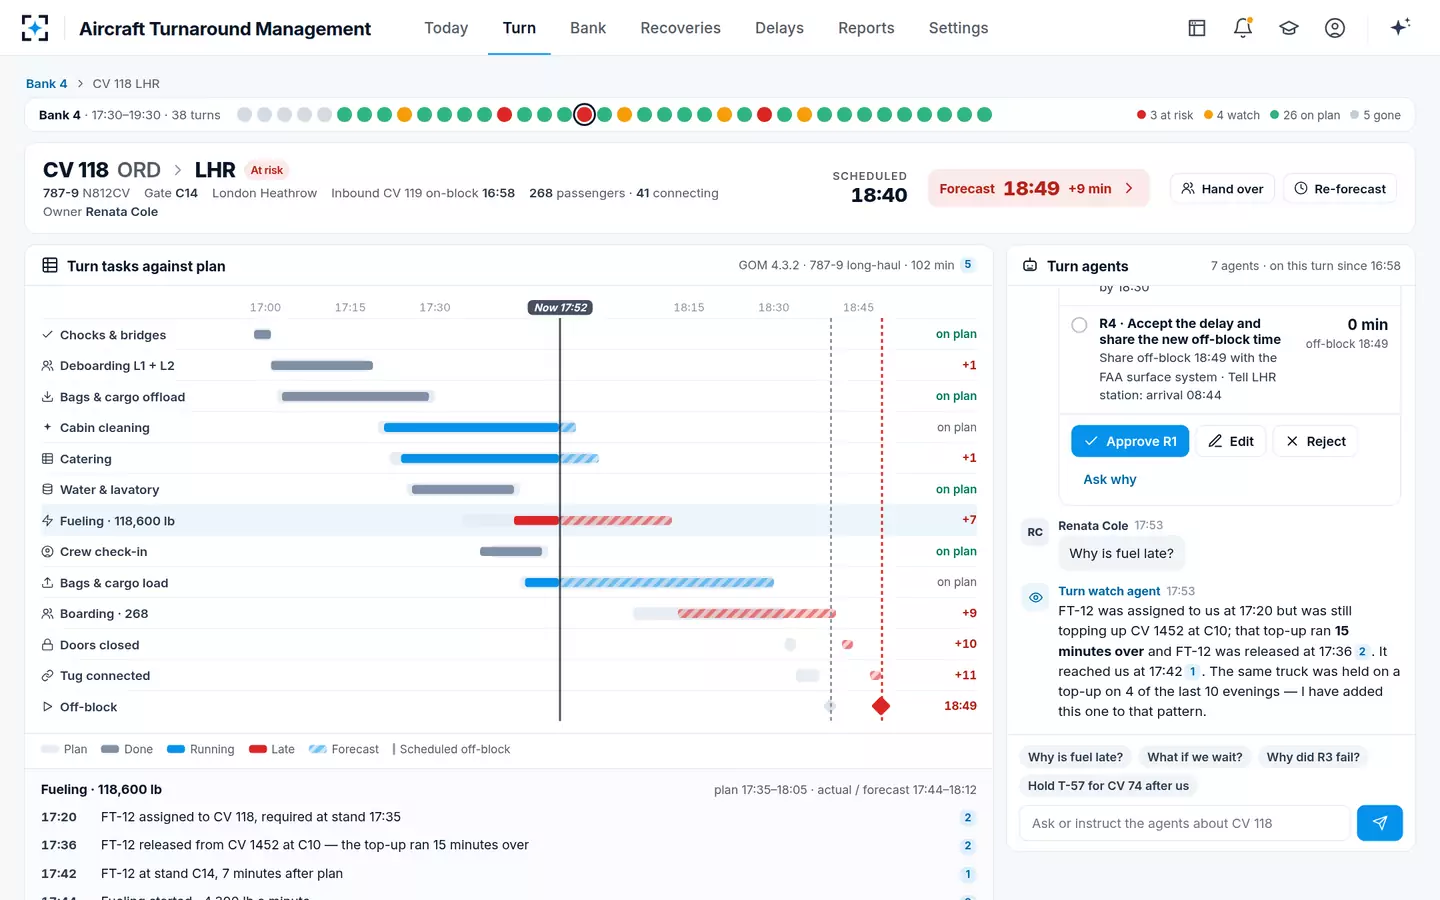This screenshot has width=1440, height=900.
Task: Switch to the Today tab
Action: click(446, 28)
